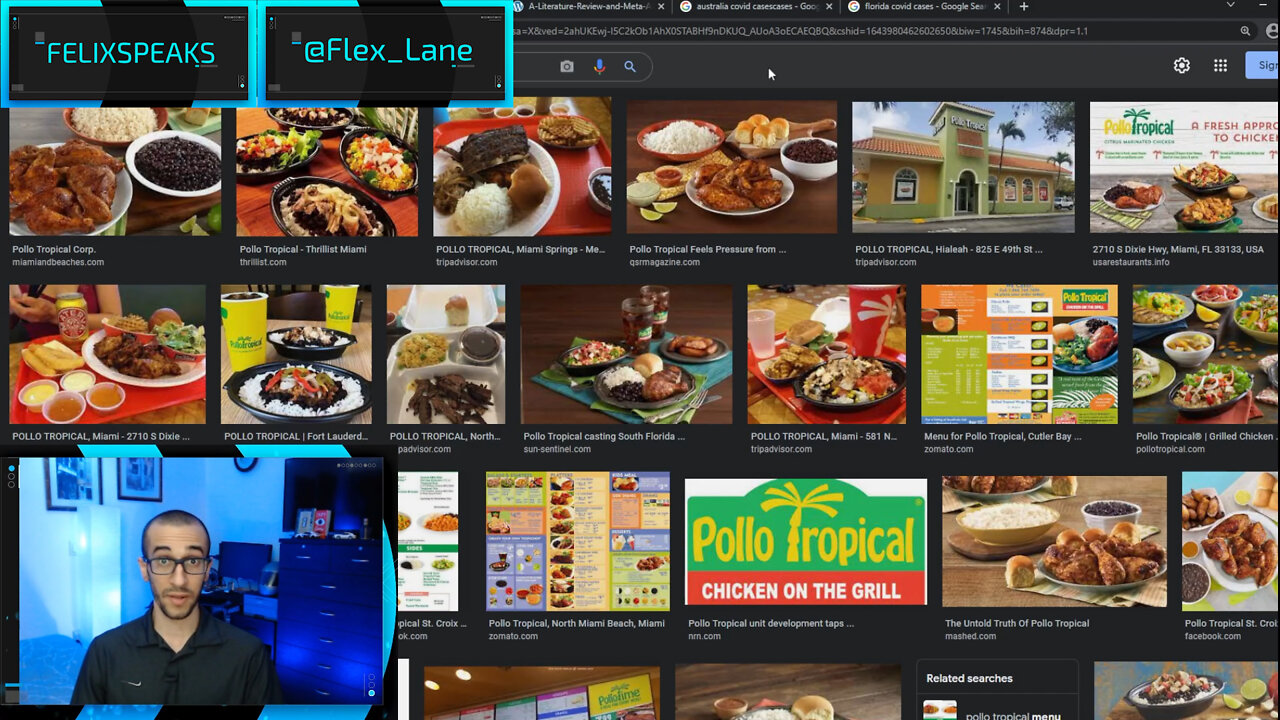Image resolution: width=1280 pixels, height=720 pixels.
Task: Visit the qsrmagazine.com source link
Action: tap(665, 262)
